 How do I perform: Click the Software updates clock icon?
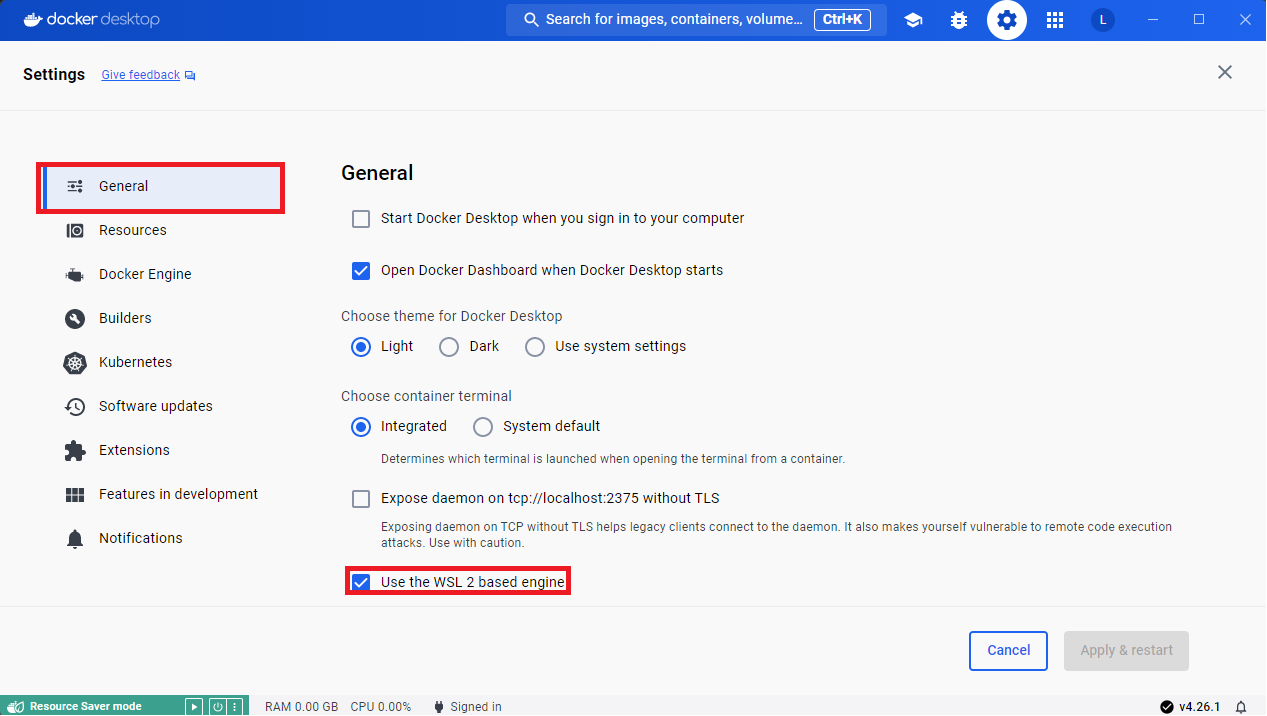coord(75,406)
